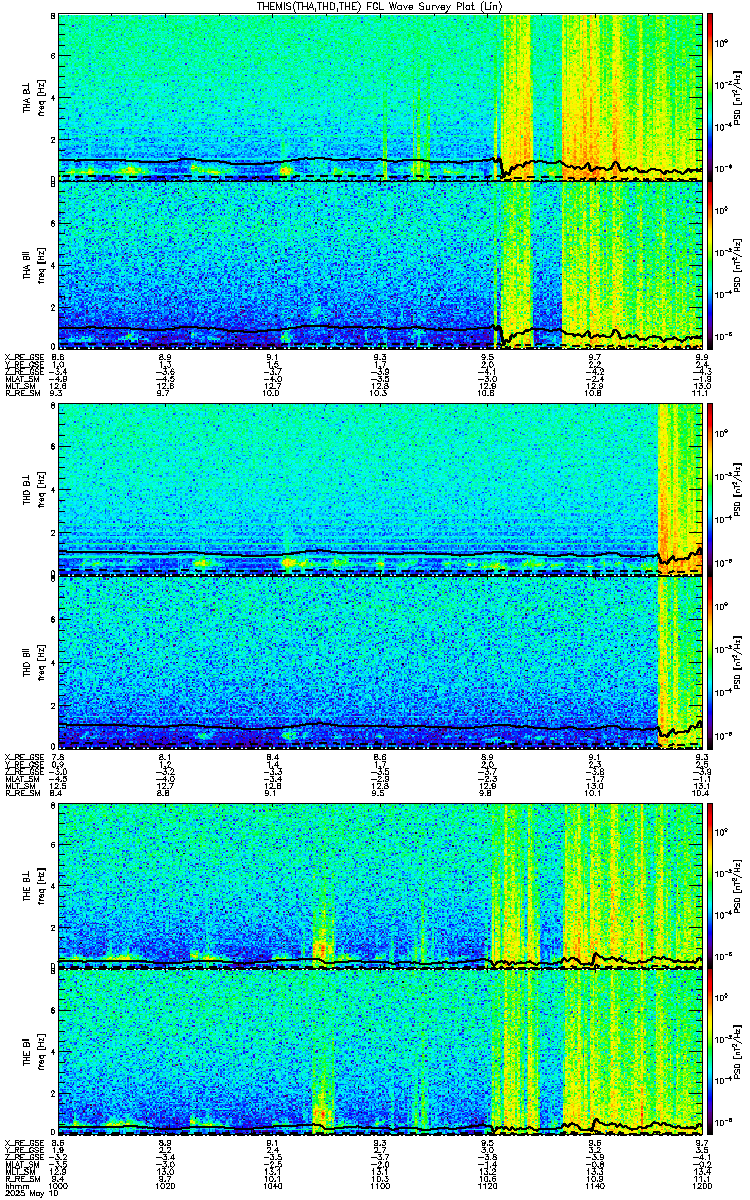Click the X_RE_GSE row label under THA panels
This screenshot has height=1200, width=750.
22,357
